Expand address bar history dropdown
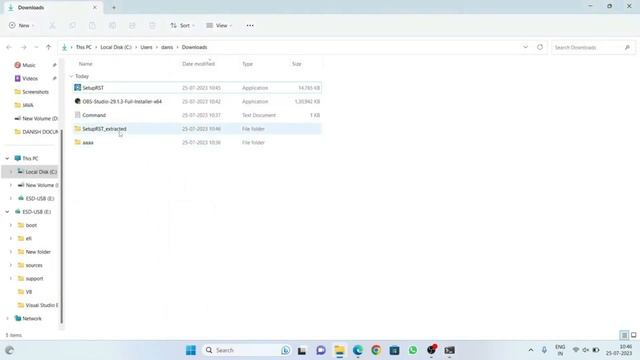The height and width of the screenshot is (360, 640). (x=525, y=47)
